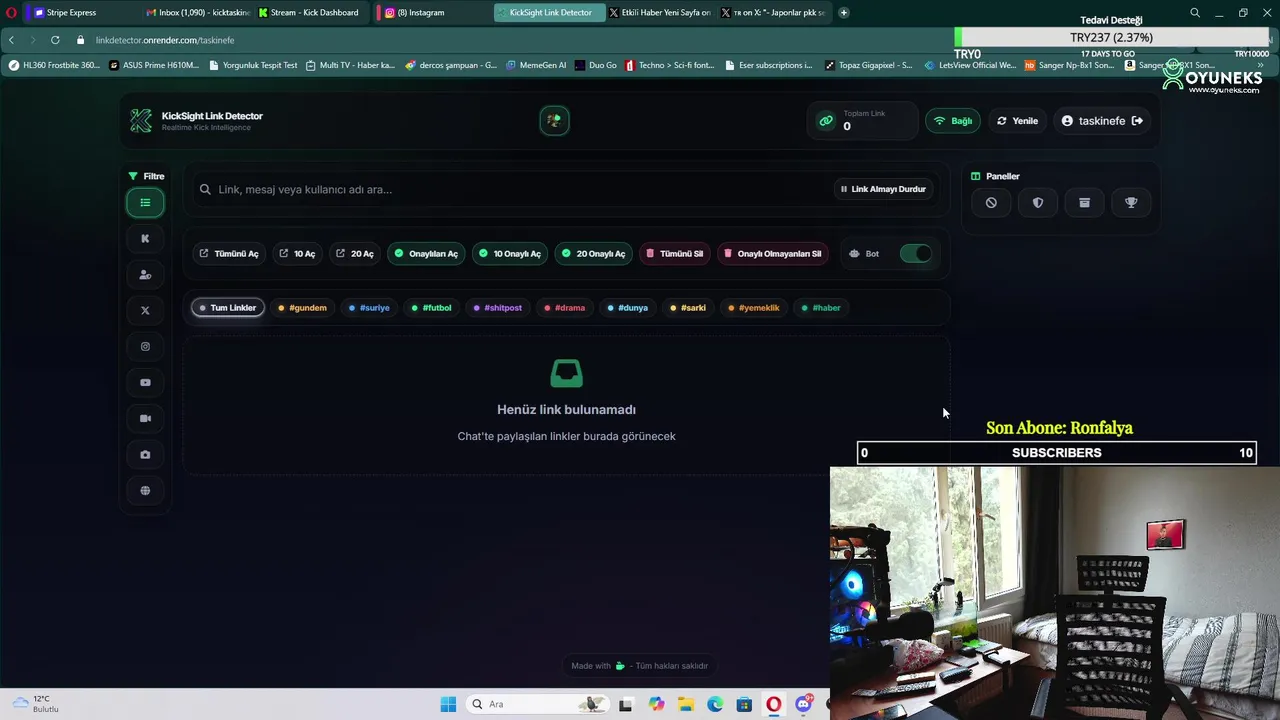
Task: Select the #gundem tag filter
Action: 302,308
